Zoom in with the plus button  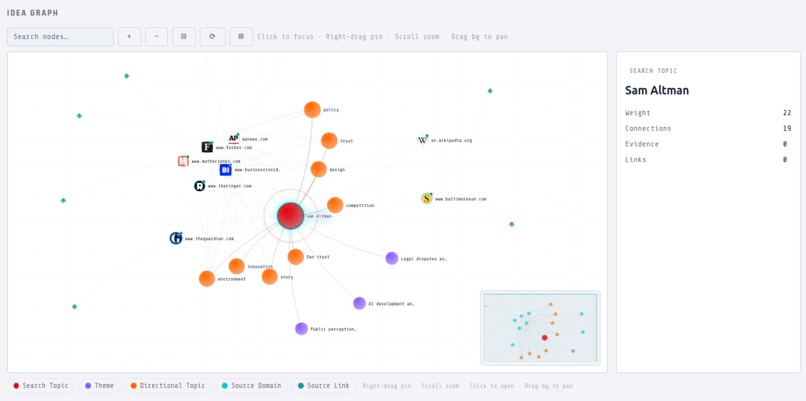tap(129, 37)
